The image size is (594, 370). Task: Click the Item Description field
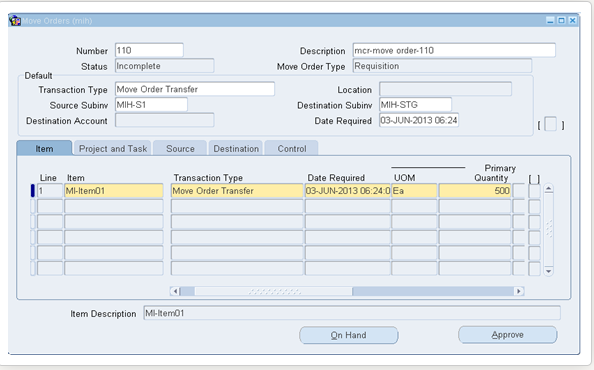[x=352, y=313]
